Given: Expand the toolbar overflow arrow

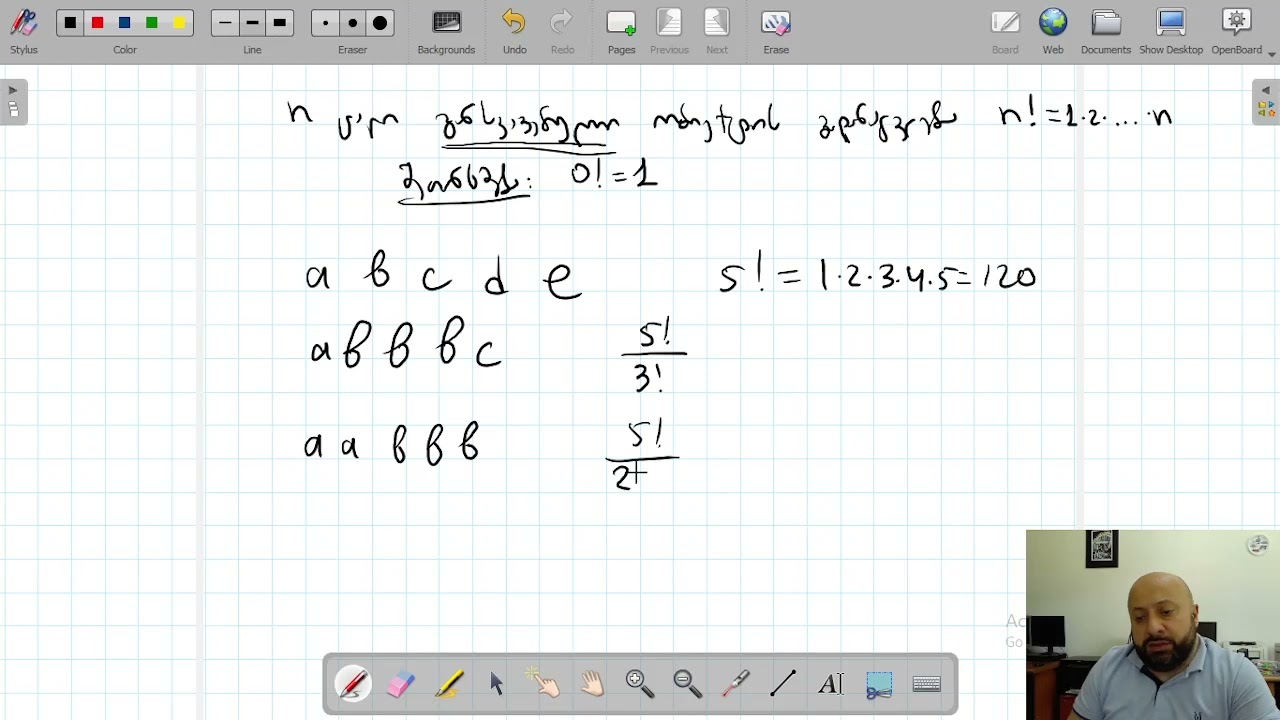Looking at the screenshot, I should (1272, 53).
